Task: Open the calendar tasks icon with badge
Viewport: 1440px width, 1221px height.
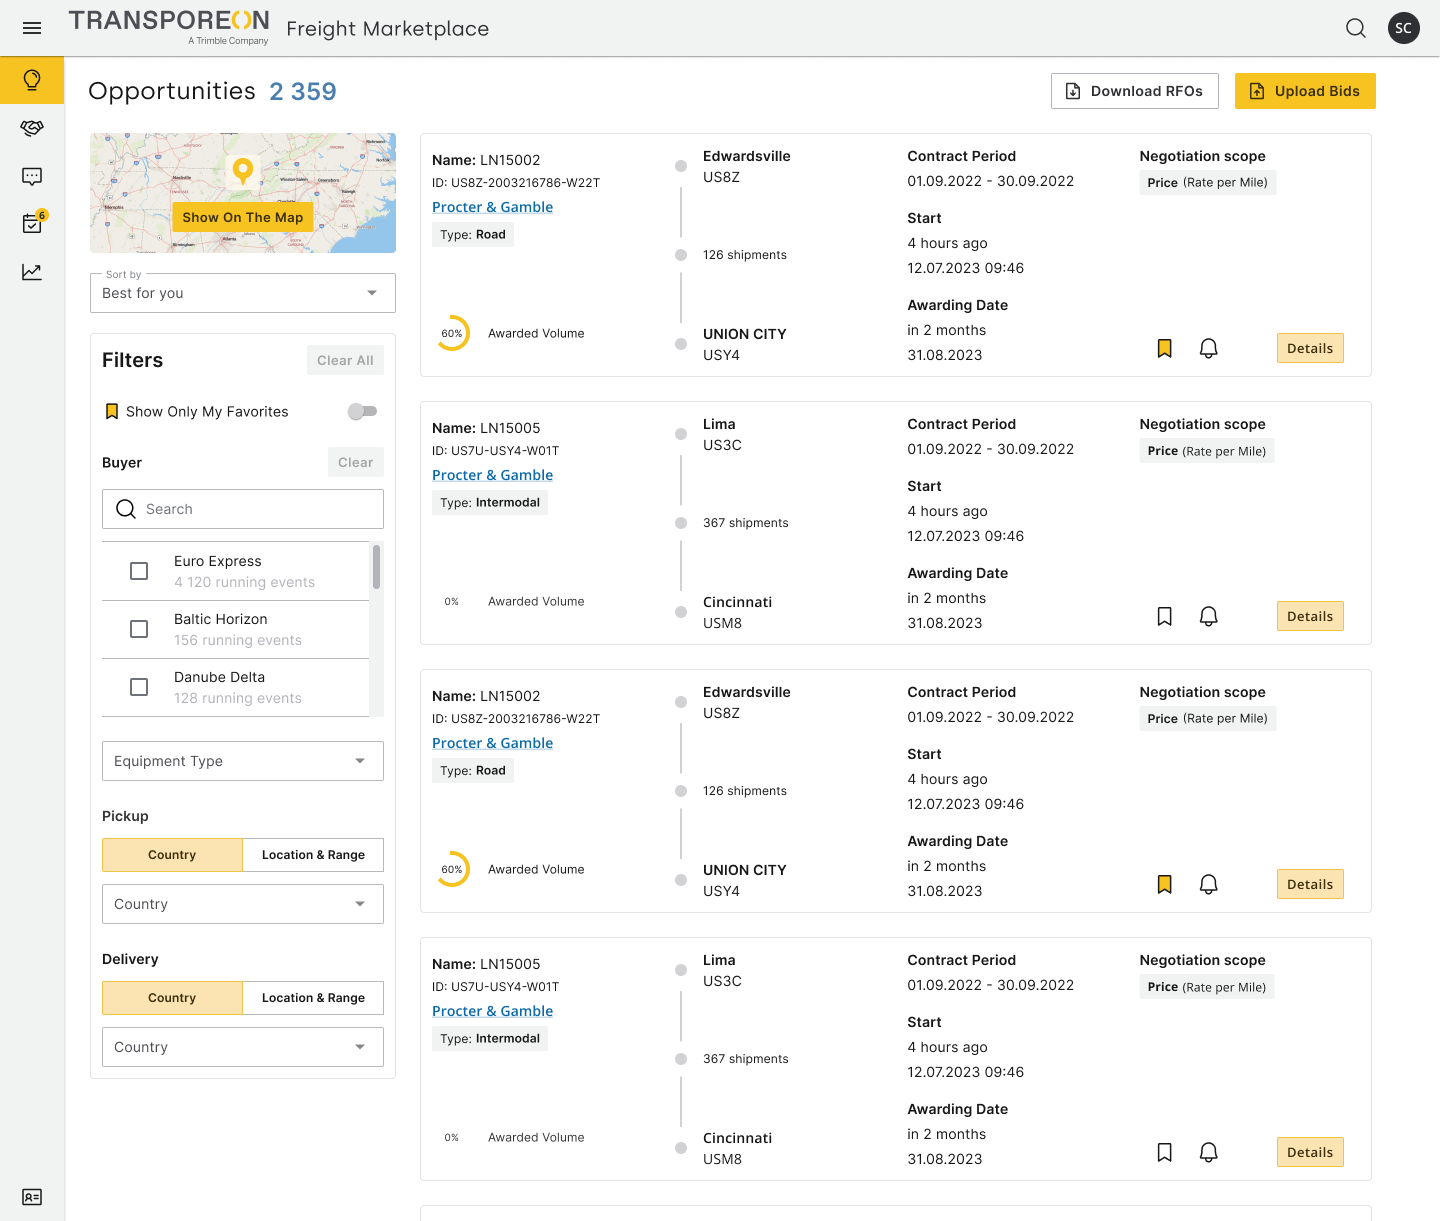Action: (x=32, y=223)
